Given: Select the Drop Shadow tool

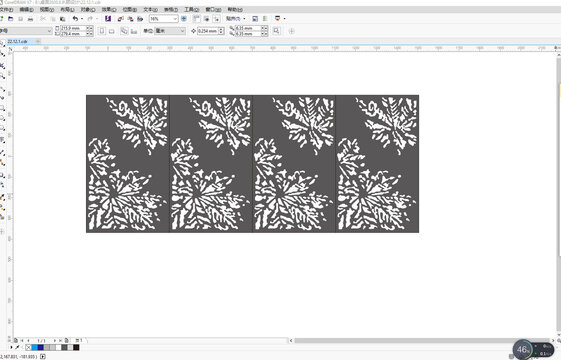Looking at the screenshot, I should click(2, 175).
